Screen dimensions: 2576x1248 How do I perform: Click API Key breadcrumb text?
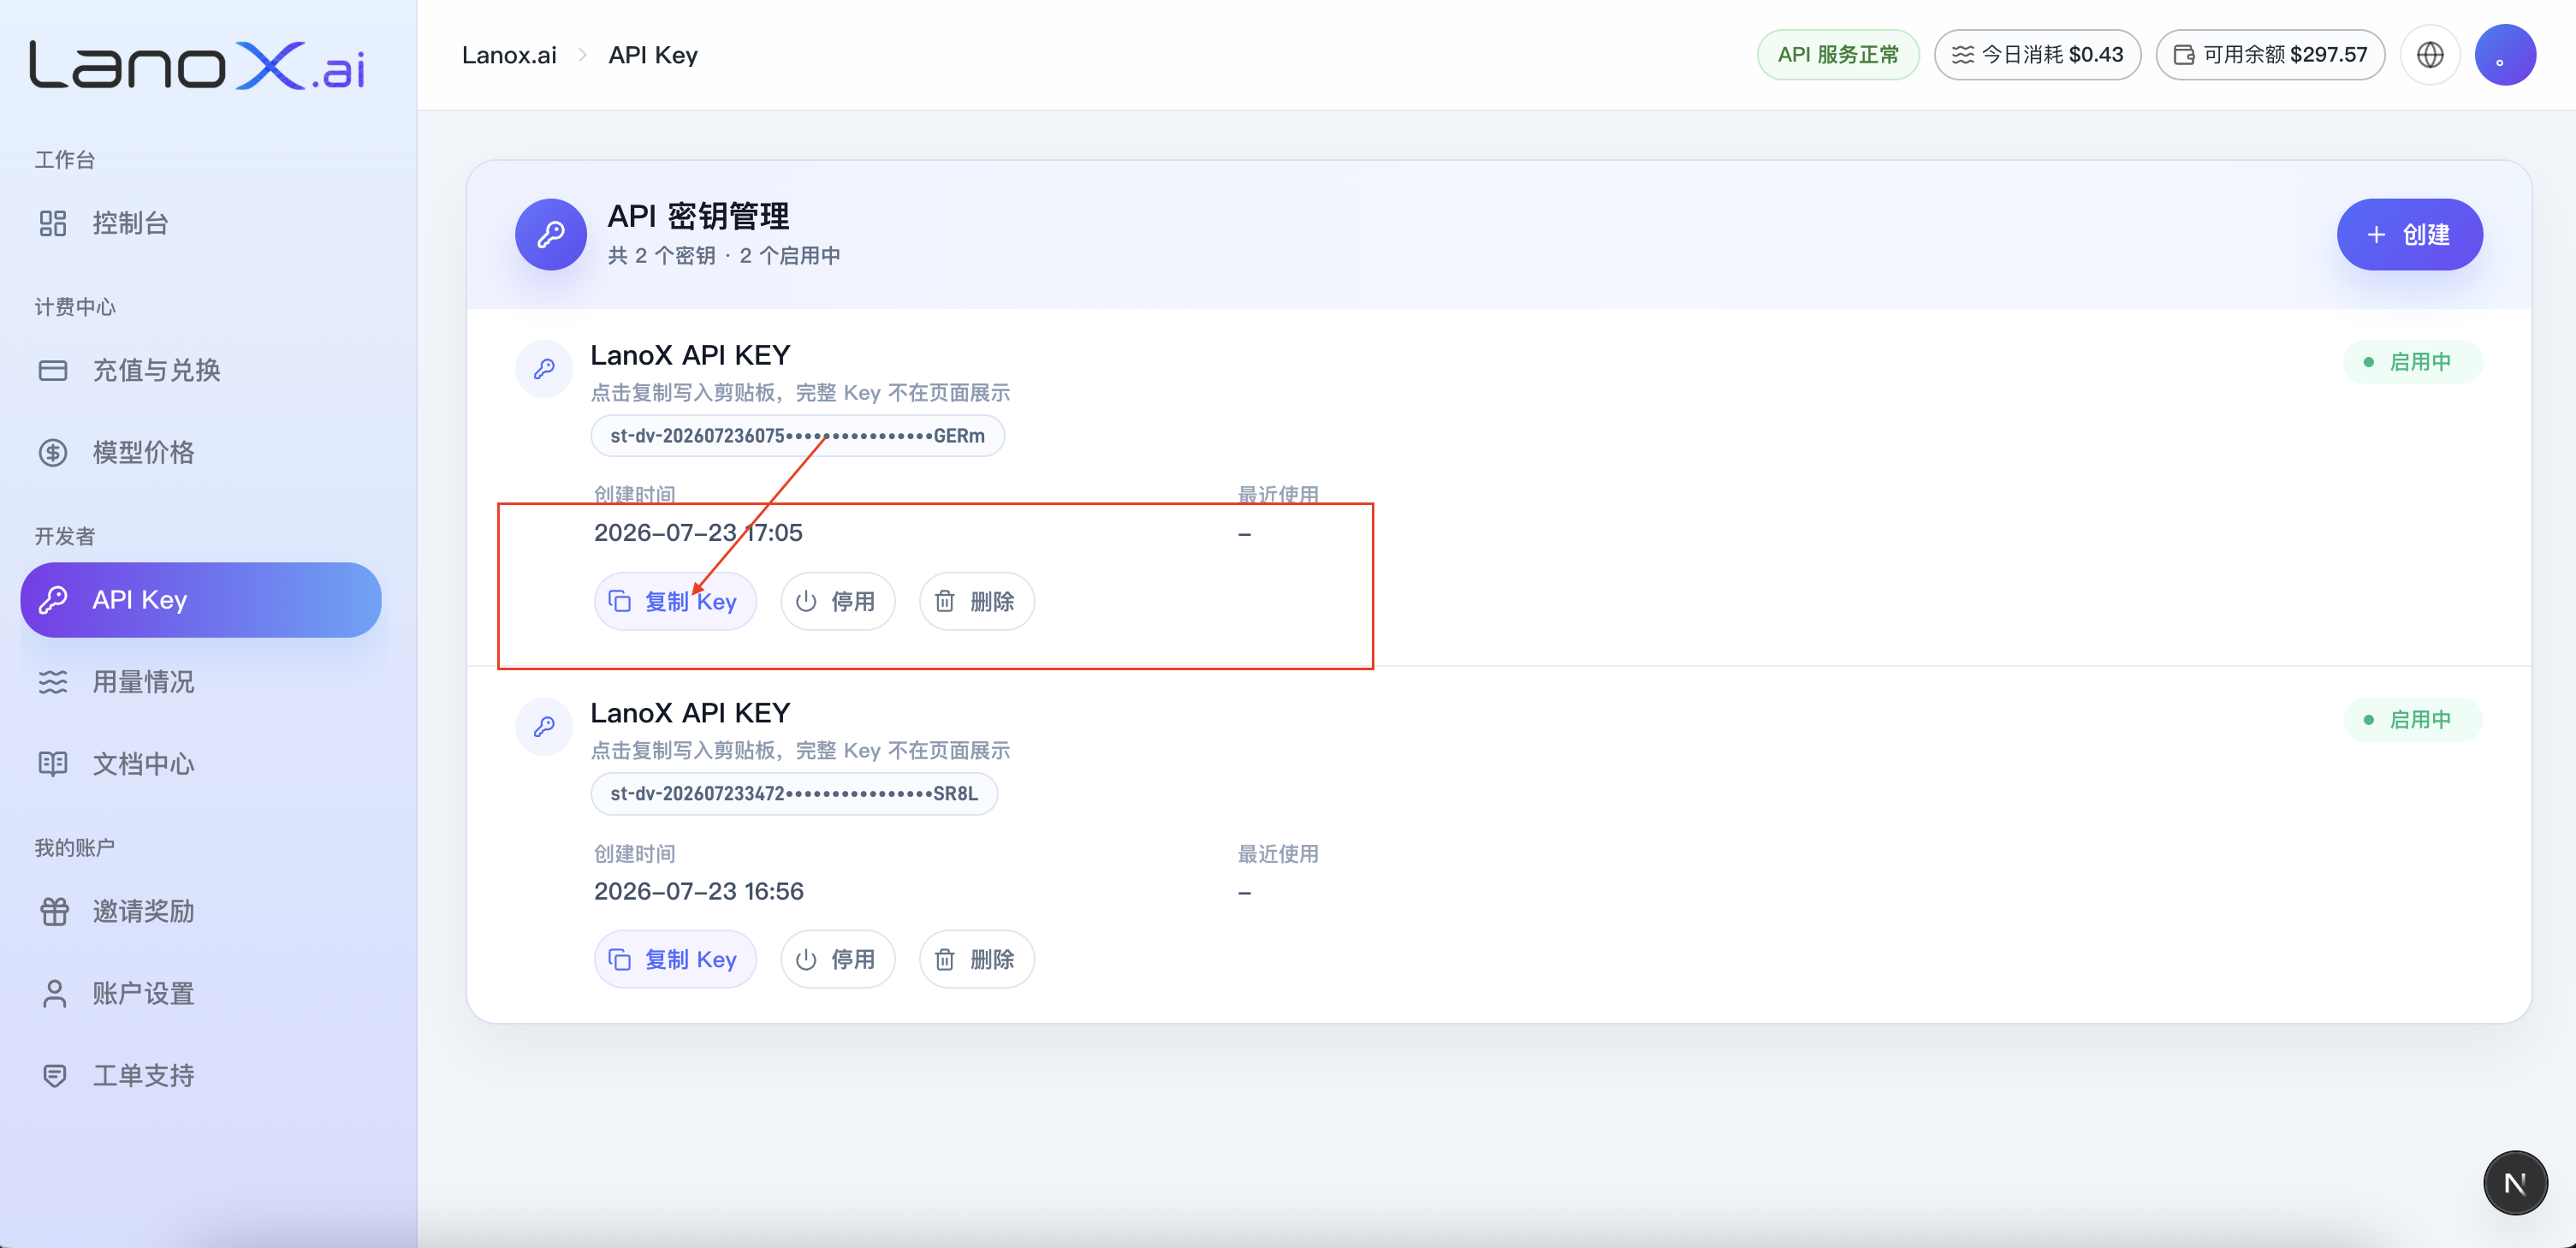pos(653,55)
